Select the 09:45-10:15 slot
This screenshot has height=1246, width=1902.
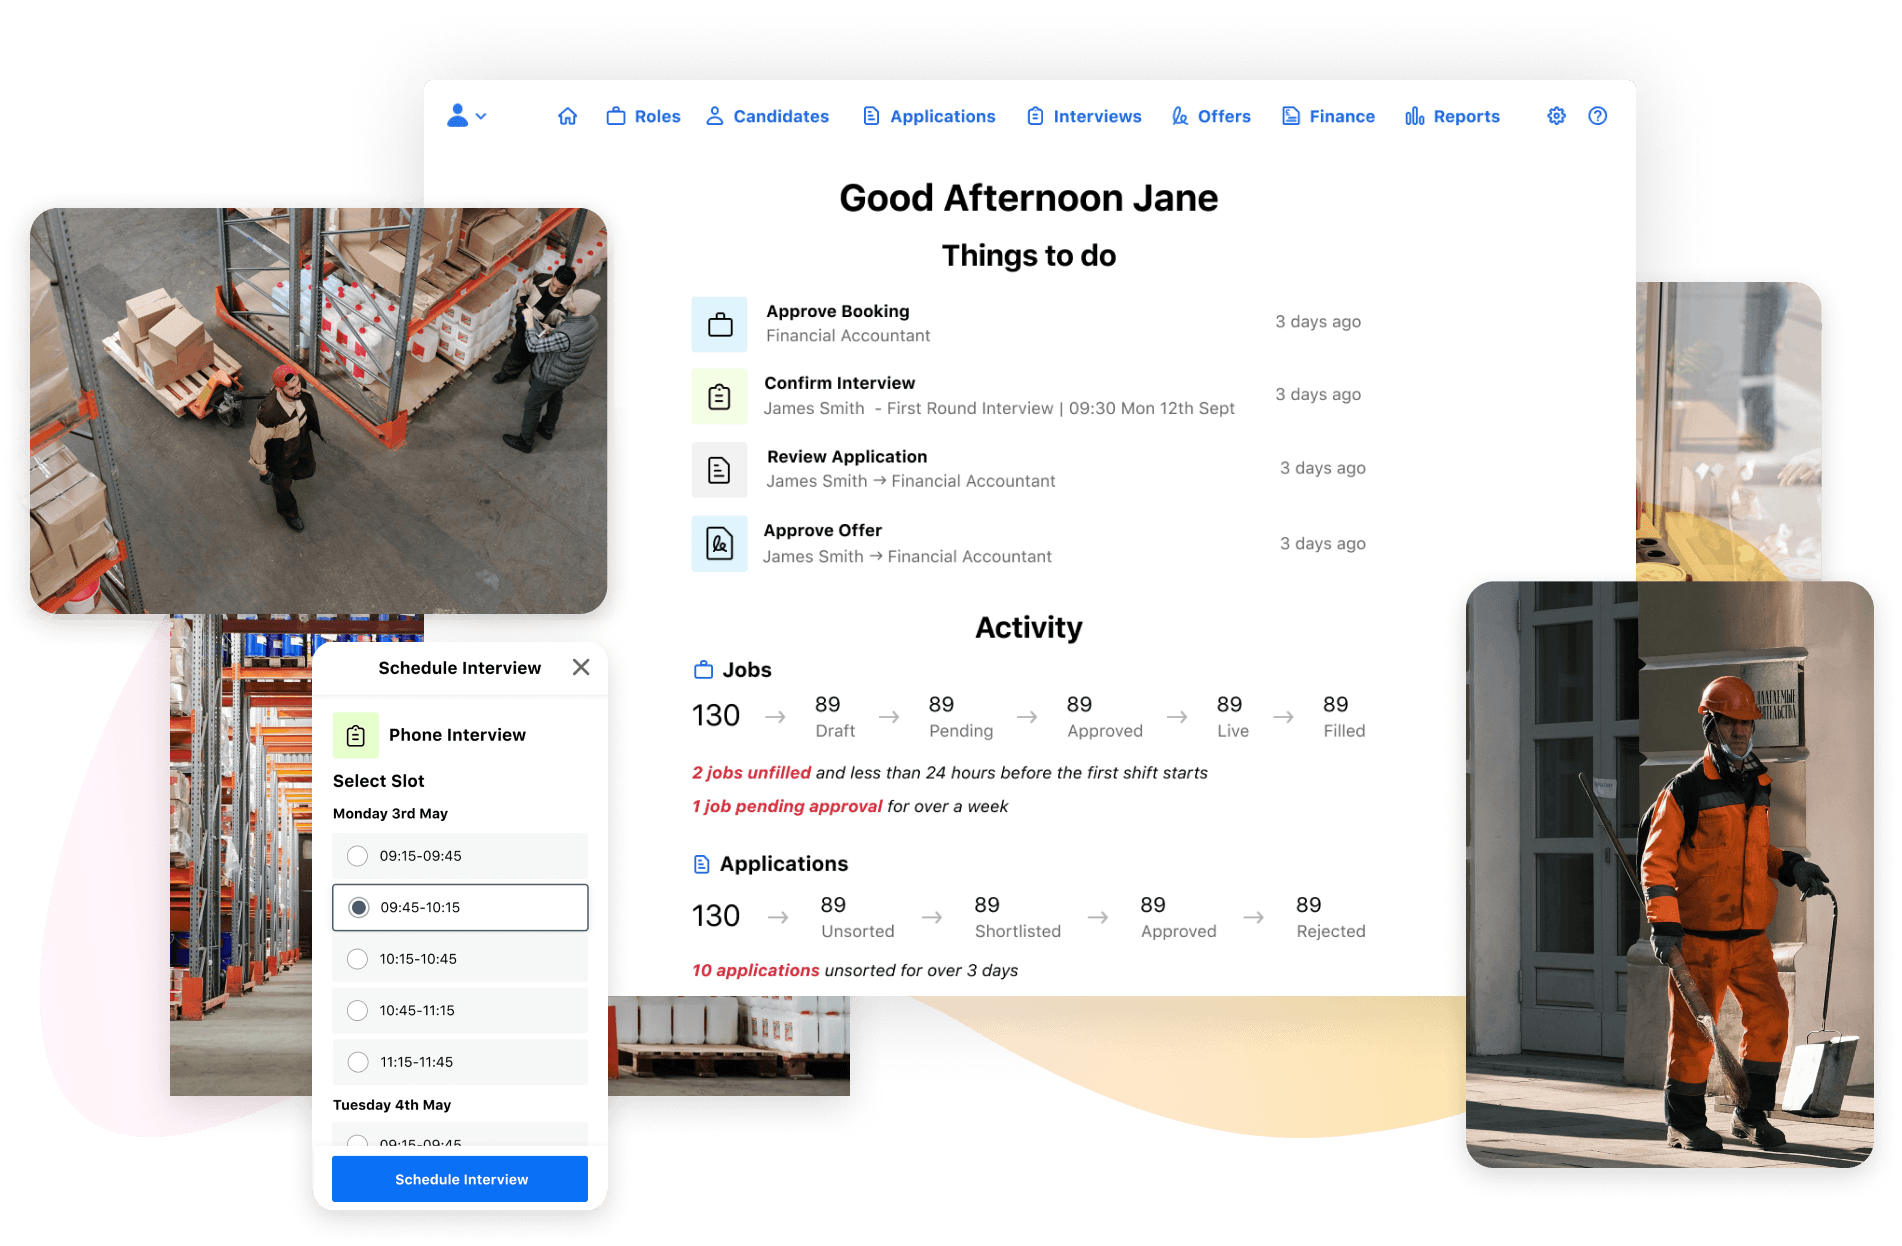460,907
